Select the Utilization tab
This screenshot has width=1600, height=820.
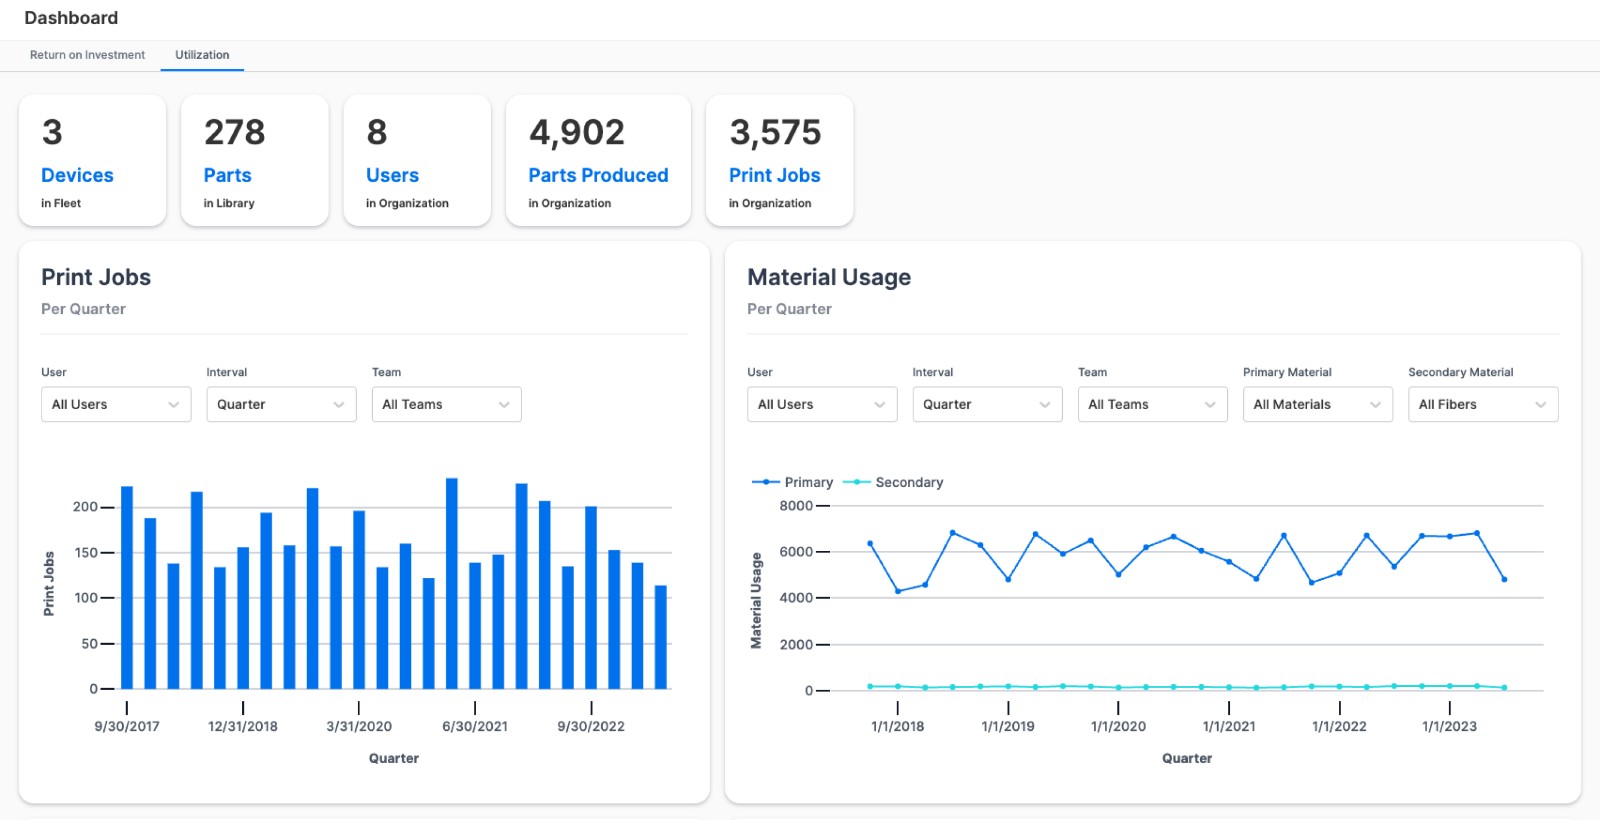[202, 55]
